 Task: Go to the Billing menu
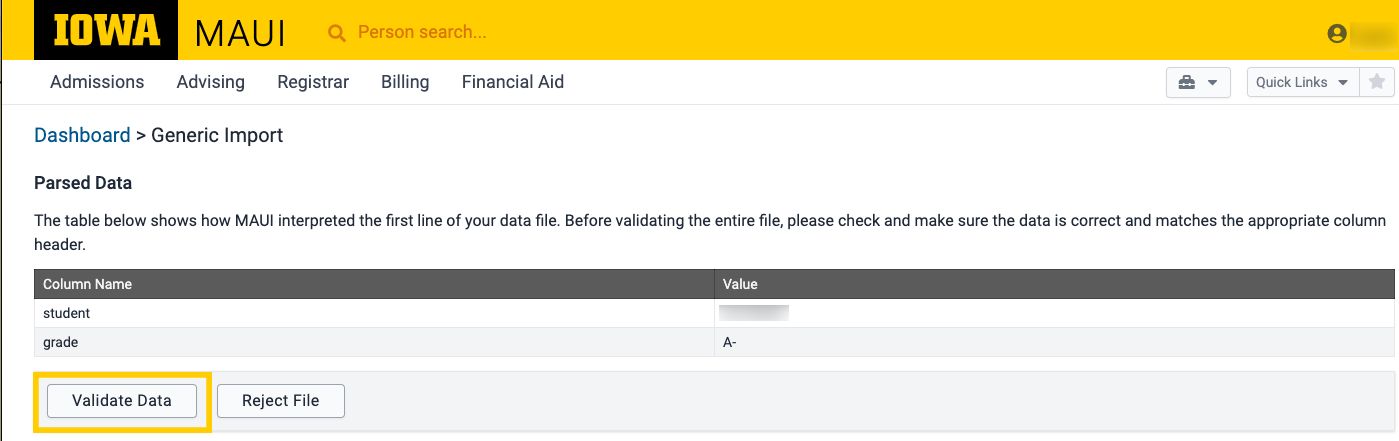[405, 82]
